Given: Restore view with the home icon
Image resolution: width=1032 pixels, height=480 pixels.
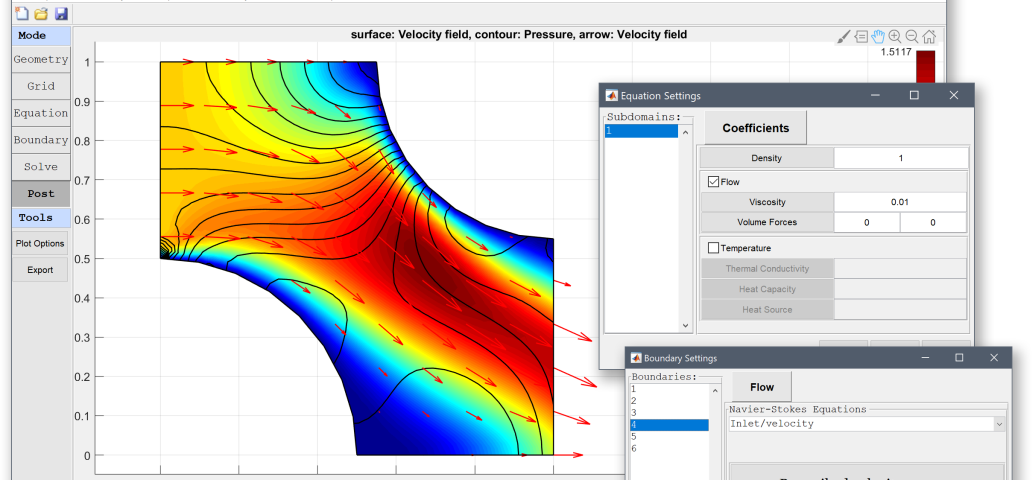Looking at the screenshot, I should (929, 37).
